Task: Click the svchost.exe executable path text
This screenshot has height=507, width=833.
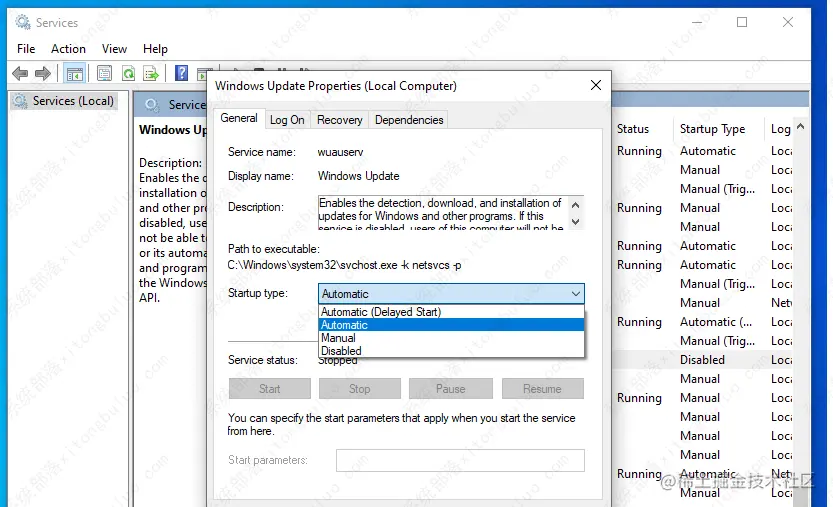Action: click(344, 265)
